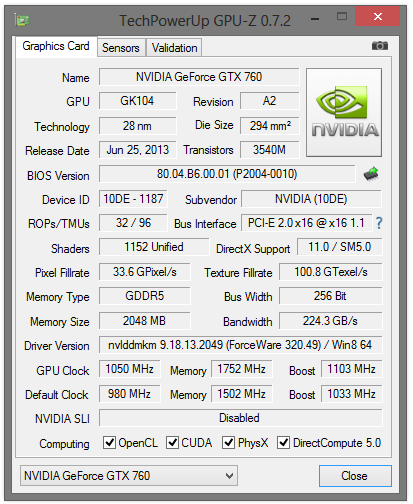Click the DirectX Support field 11.0 / SM5.0
The height and width of the screenshot is (504, 413).
point(339,247)
